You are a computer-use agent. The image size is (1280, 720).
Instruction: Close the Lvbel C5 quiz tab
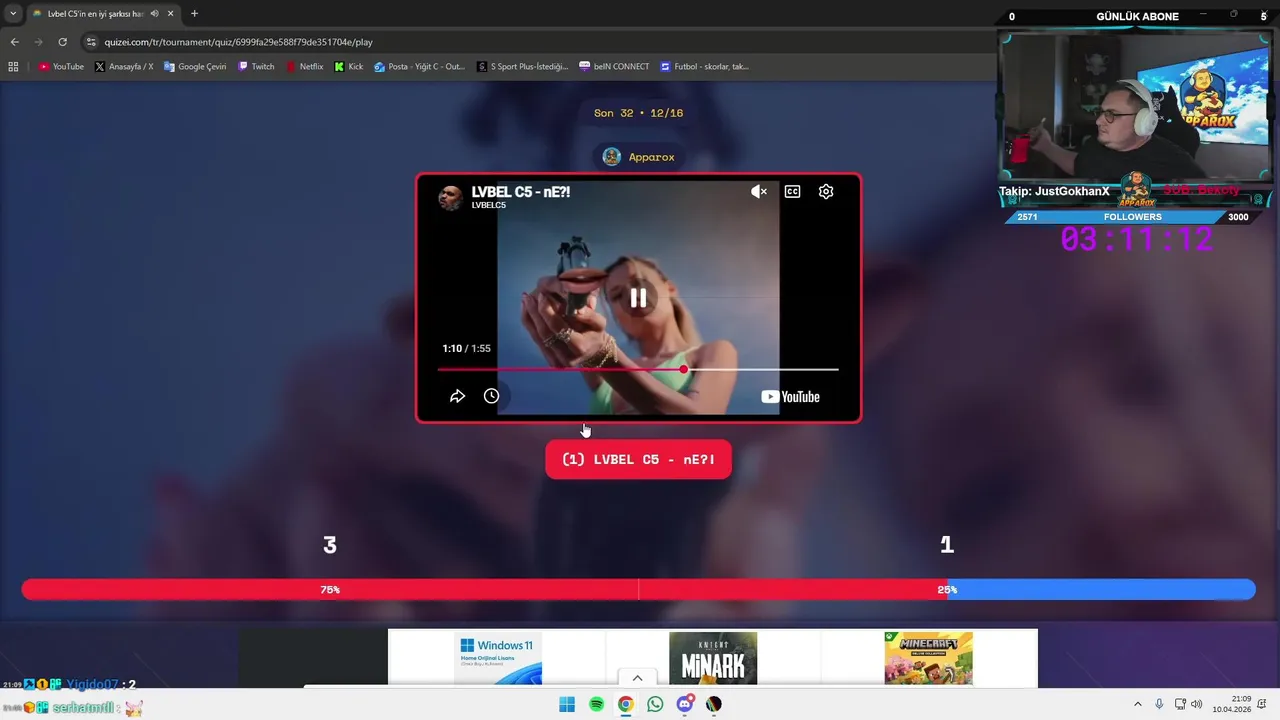172,14
